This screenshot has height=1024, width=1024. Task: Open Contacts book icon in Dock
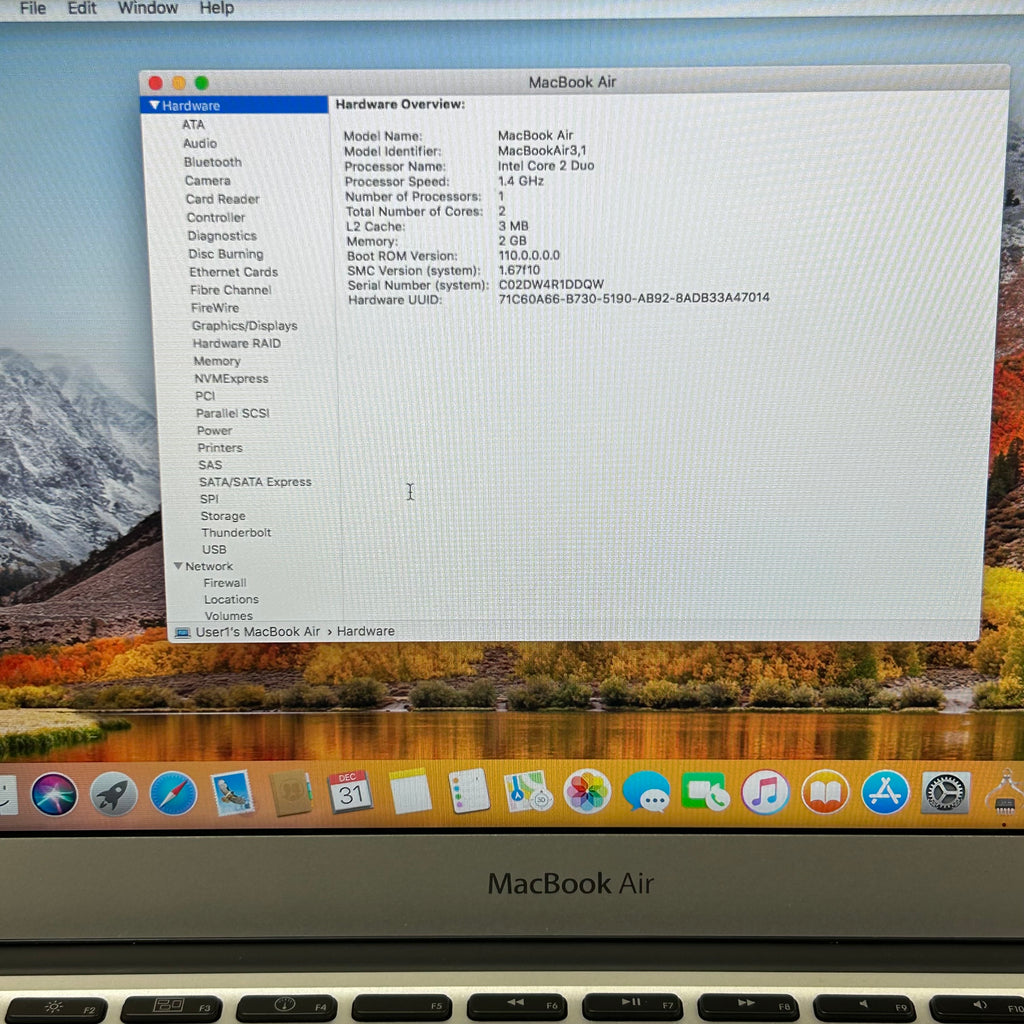(291, 793)
